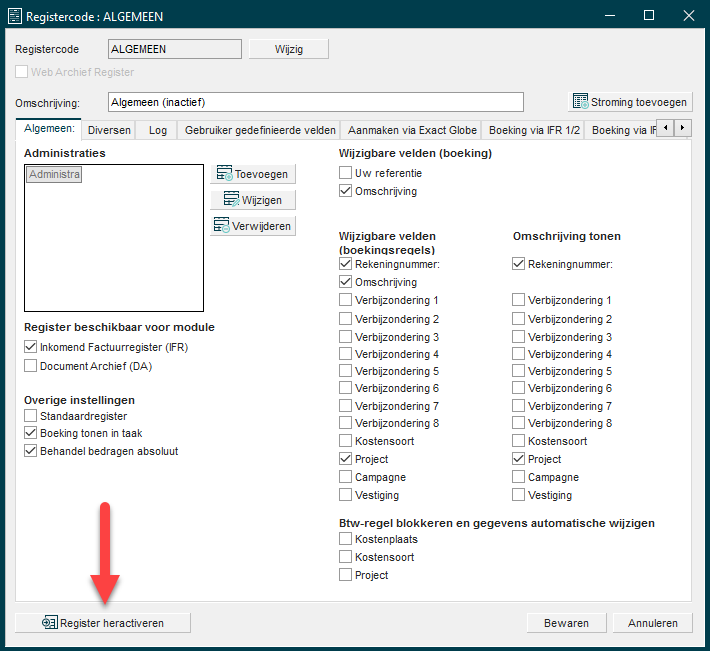
Task: Save changes with Bewaren
Action: click(566, 623)
